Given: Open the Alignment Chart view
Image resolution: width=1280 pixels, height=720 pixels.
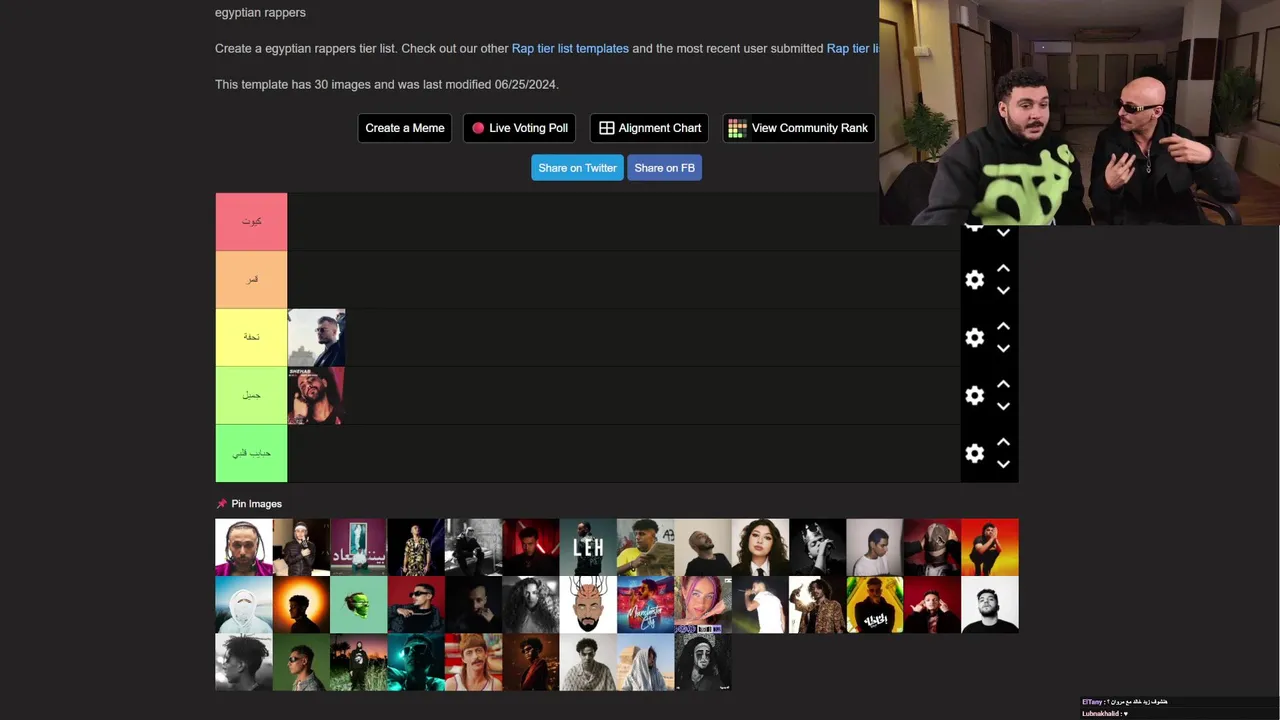Looking at the screenshot, I should [649, 128].
